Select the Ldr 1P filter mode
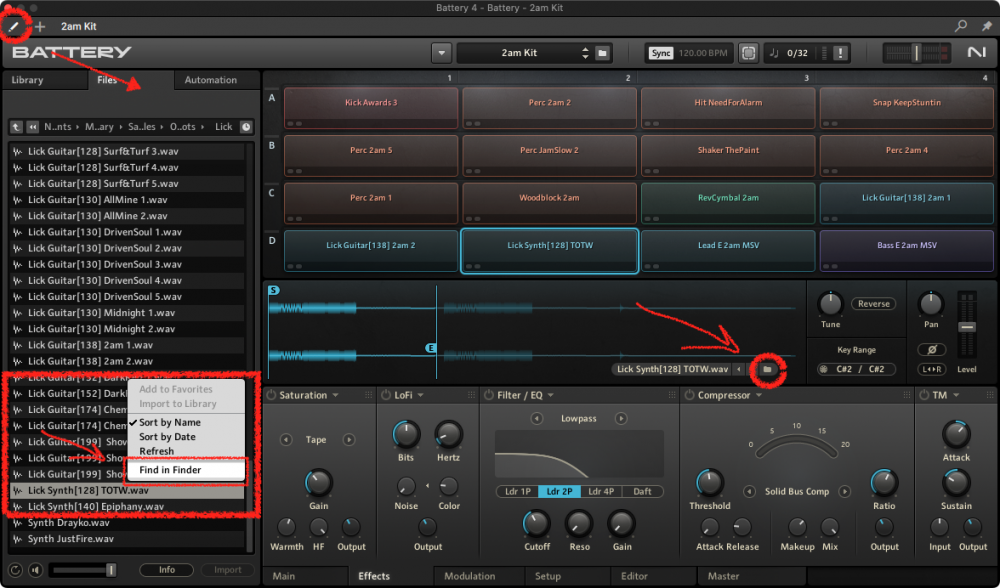Image resolution: width=1000 pixels, height=588 pixels. pos(517,492)
